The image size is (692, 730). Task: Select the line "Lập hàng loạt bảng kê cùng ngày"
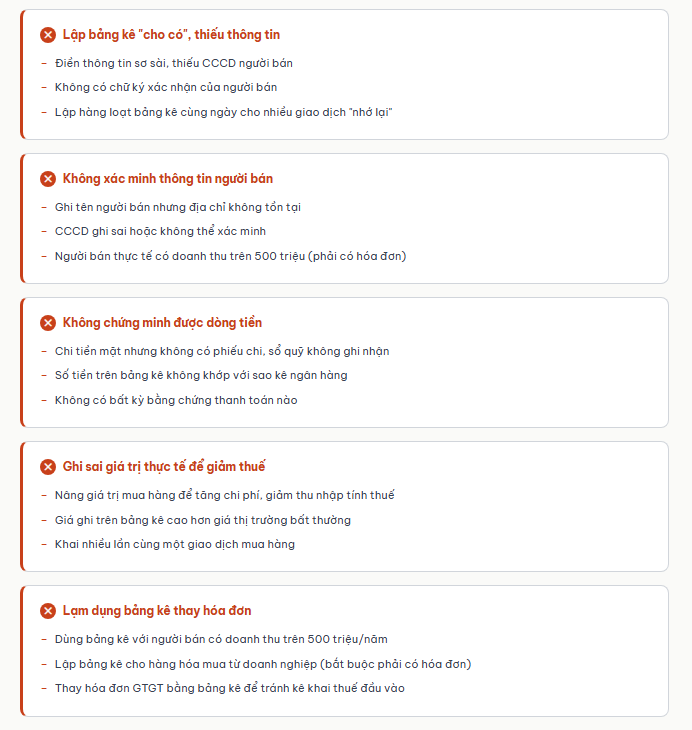point(223,112)
